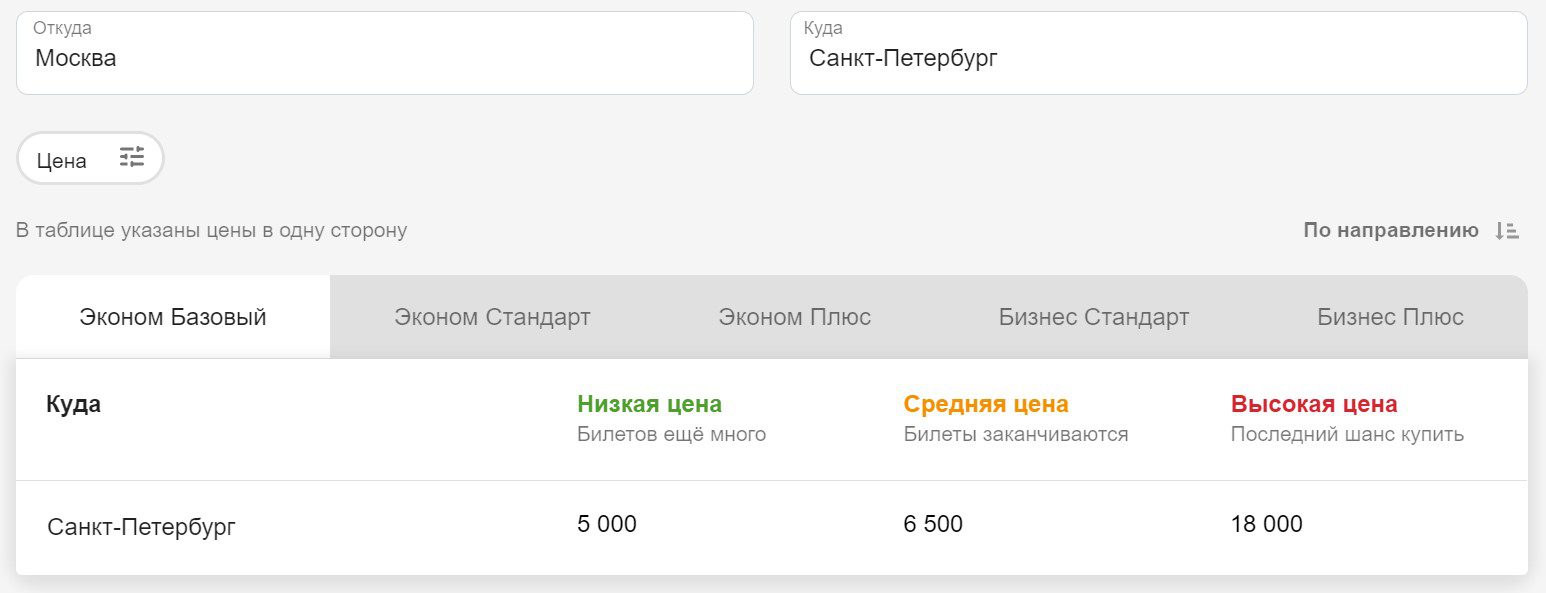The image size is (1546, 593).
Task: Click the one-way price notice text
Action: click(x=212, y=230)
